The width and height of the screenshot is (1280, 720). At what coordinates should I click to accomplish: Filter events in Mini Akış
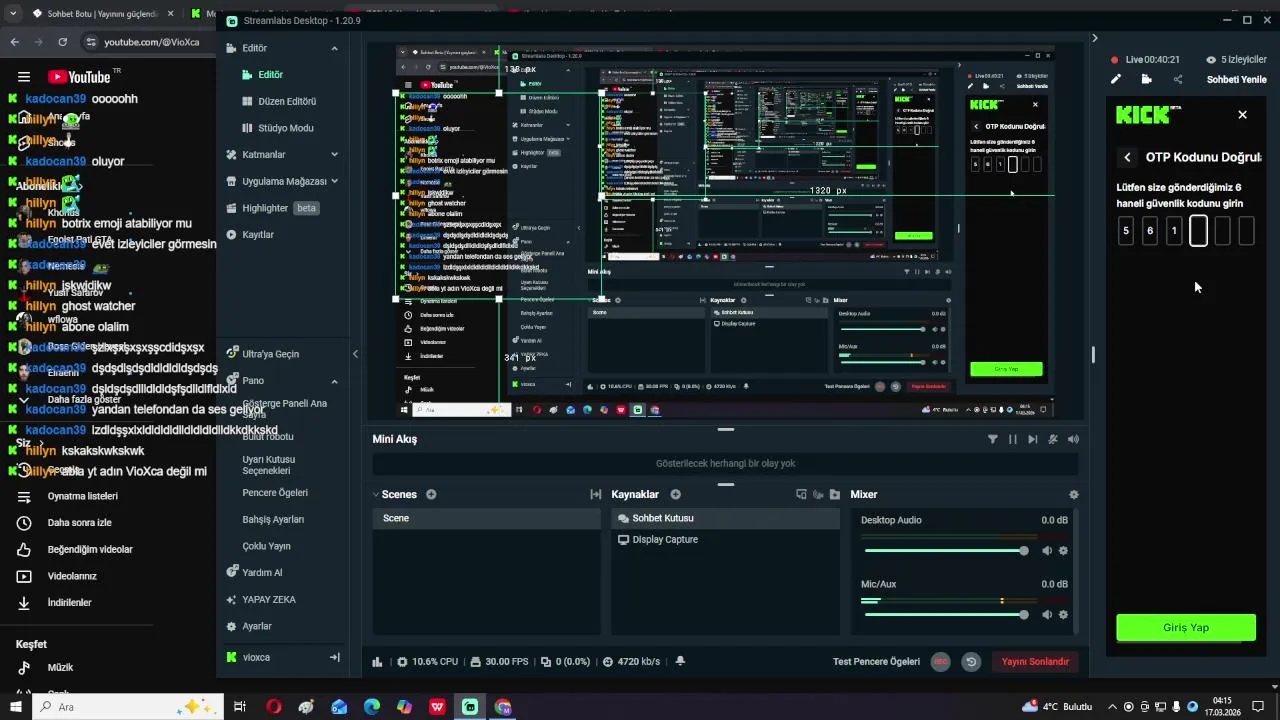pyautogui.click(x=992, y=439)
